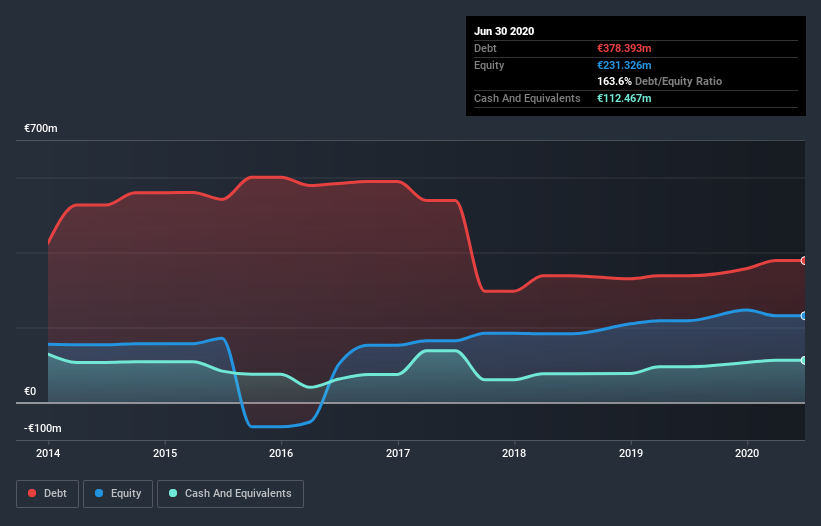Click the 2019 x-axis label
The image size is (821, 526).
[631, 453]
